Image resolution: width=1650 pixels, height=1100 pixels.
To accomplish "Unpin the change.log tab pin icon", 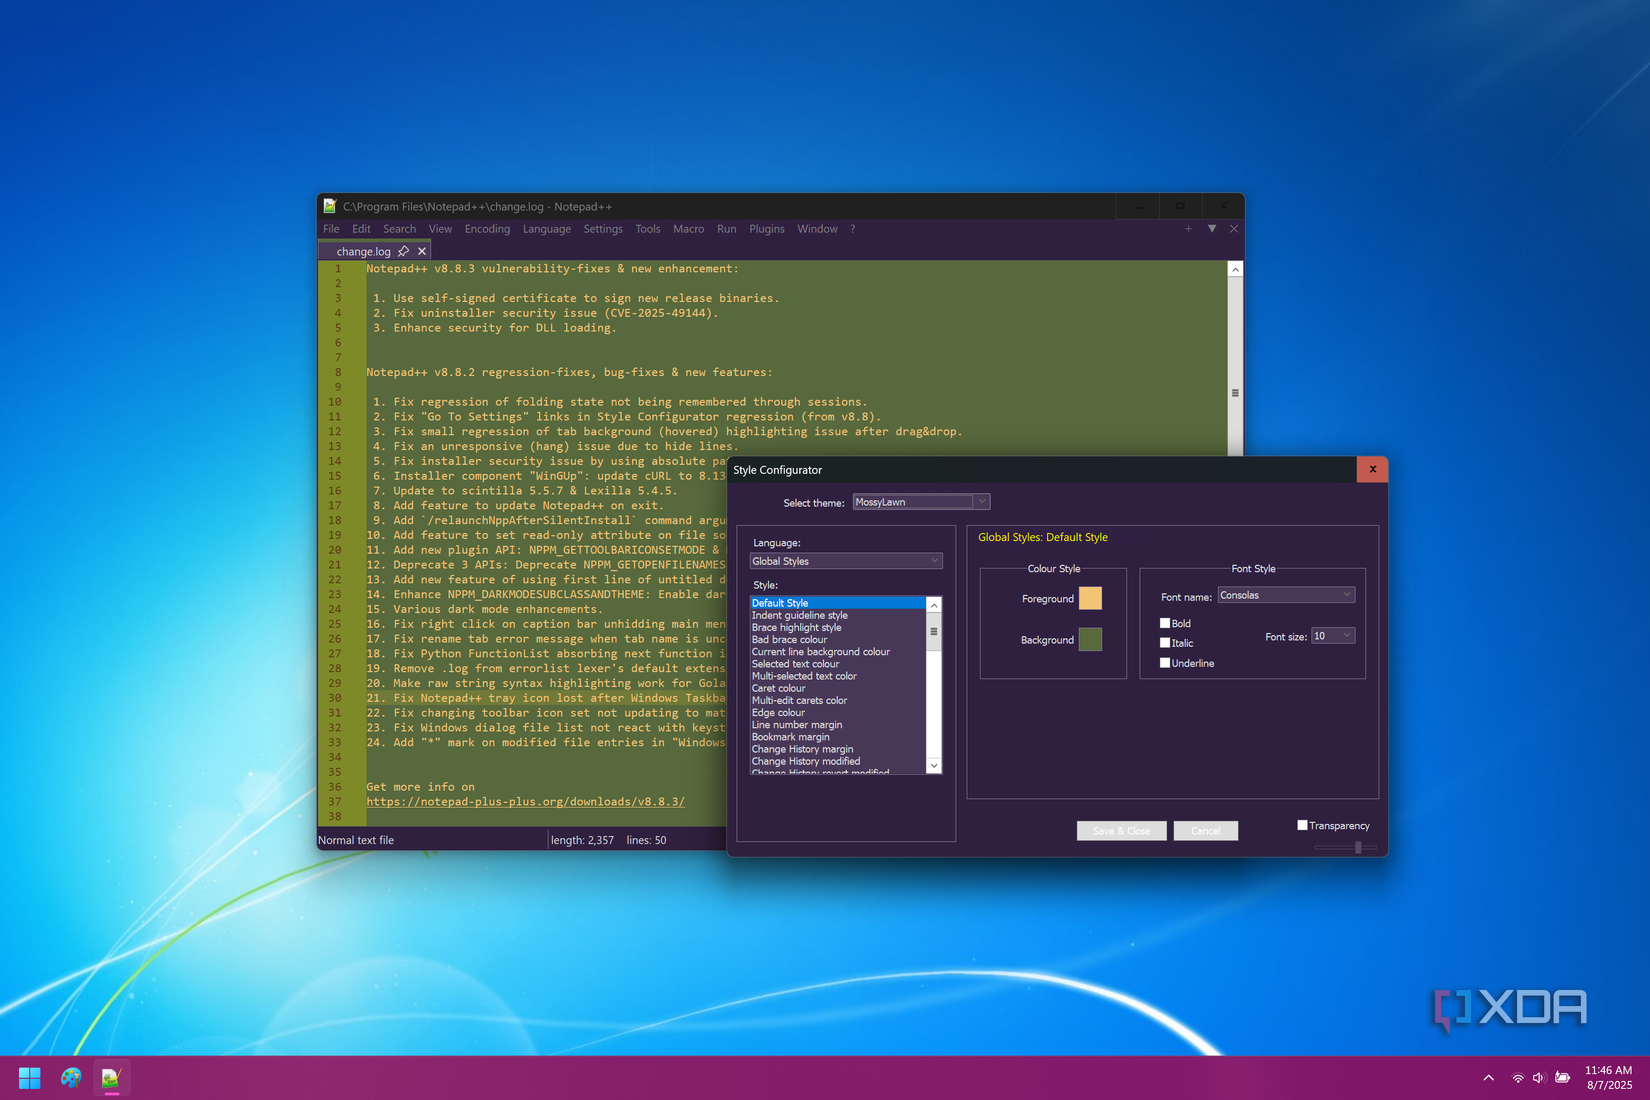I will [x=405, y=250].
